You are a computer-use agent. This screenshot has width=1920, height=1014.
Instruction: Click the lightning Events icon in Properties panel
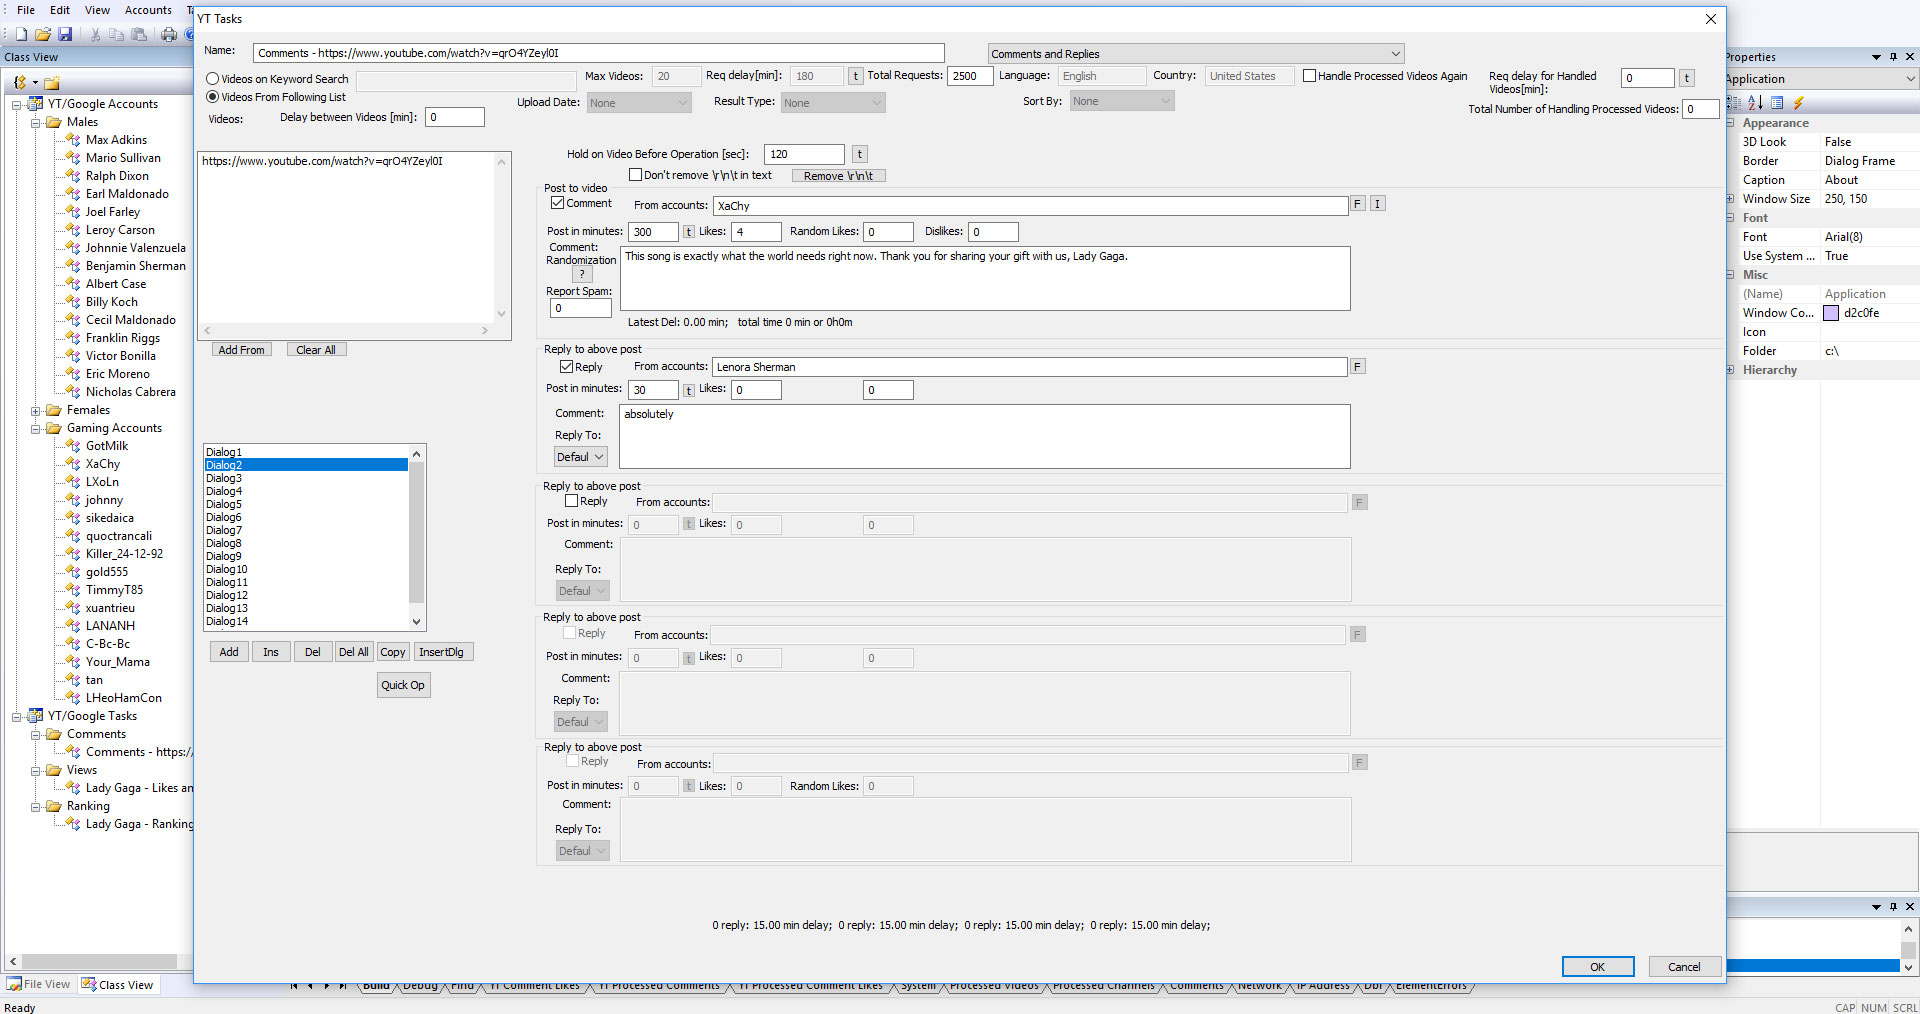click(1799, 102)
